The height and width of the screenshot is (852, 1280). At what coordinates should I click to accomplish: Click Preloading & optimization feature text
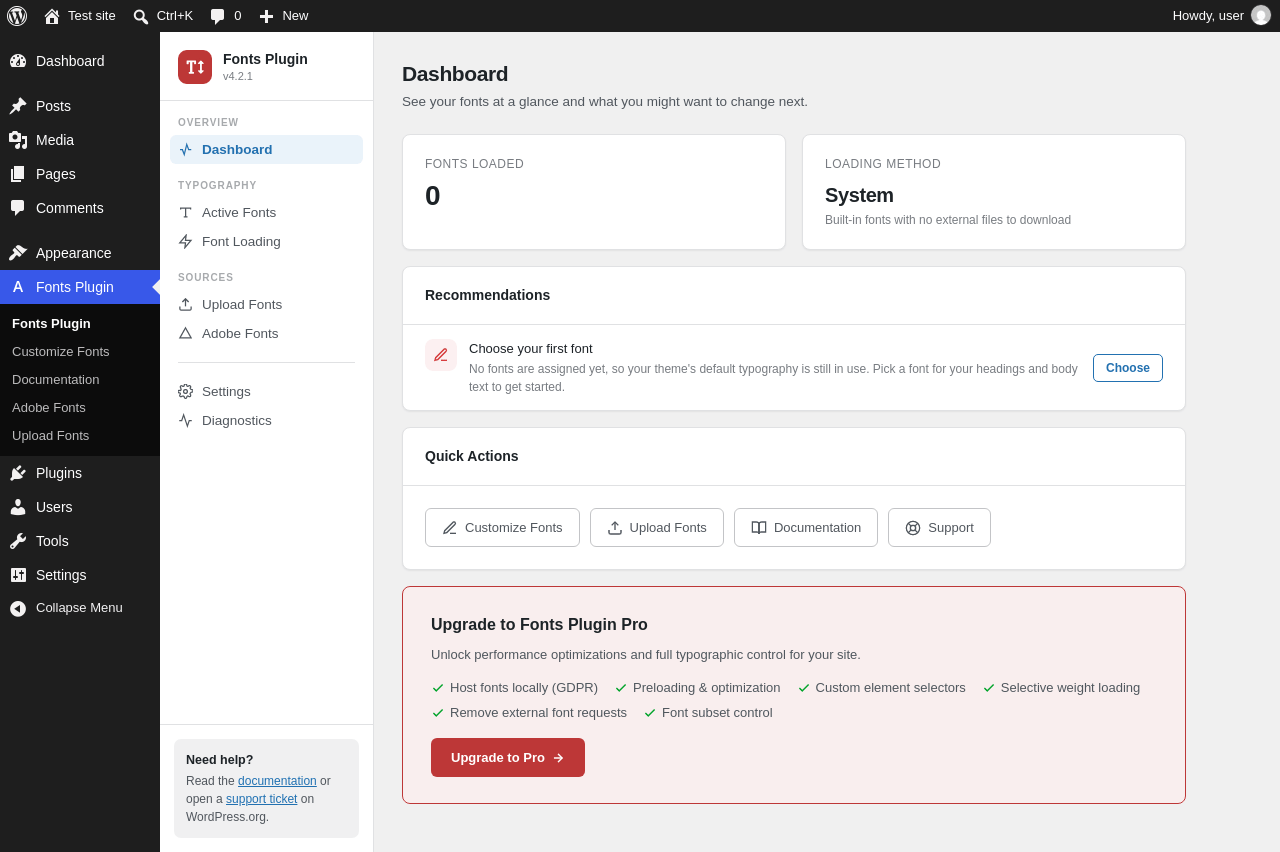click(x=707, y=688)
